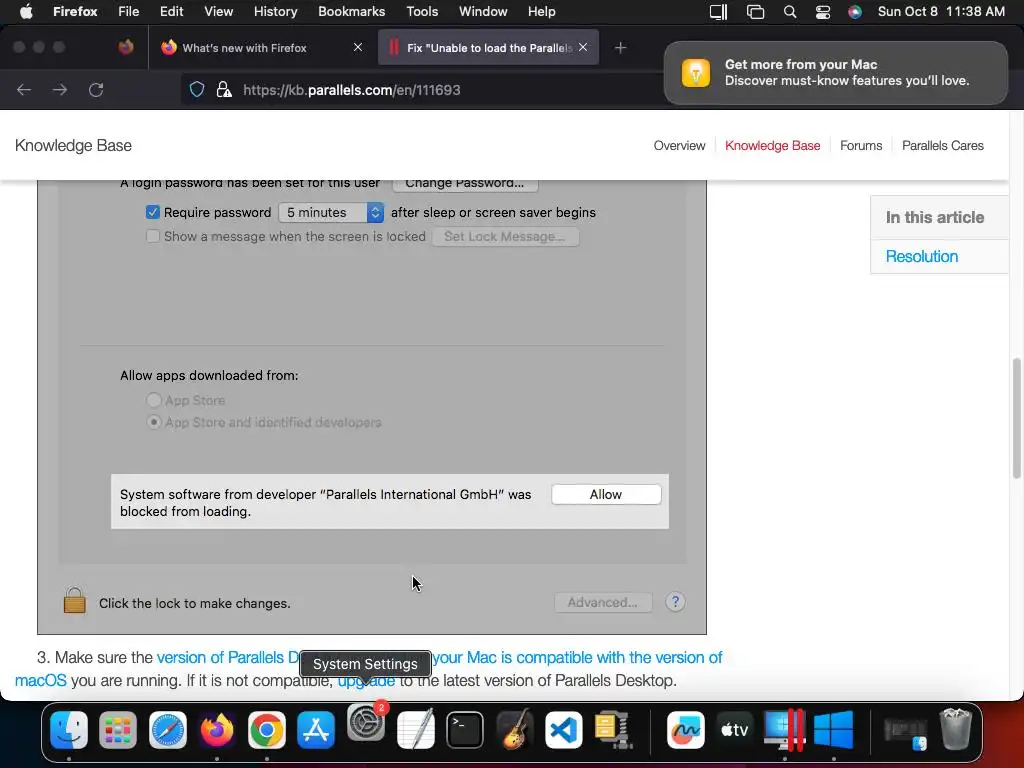Screen dimensions: 1024x768
Task: Toggle the Require password checkbox
Action: (153, 212)
